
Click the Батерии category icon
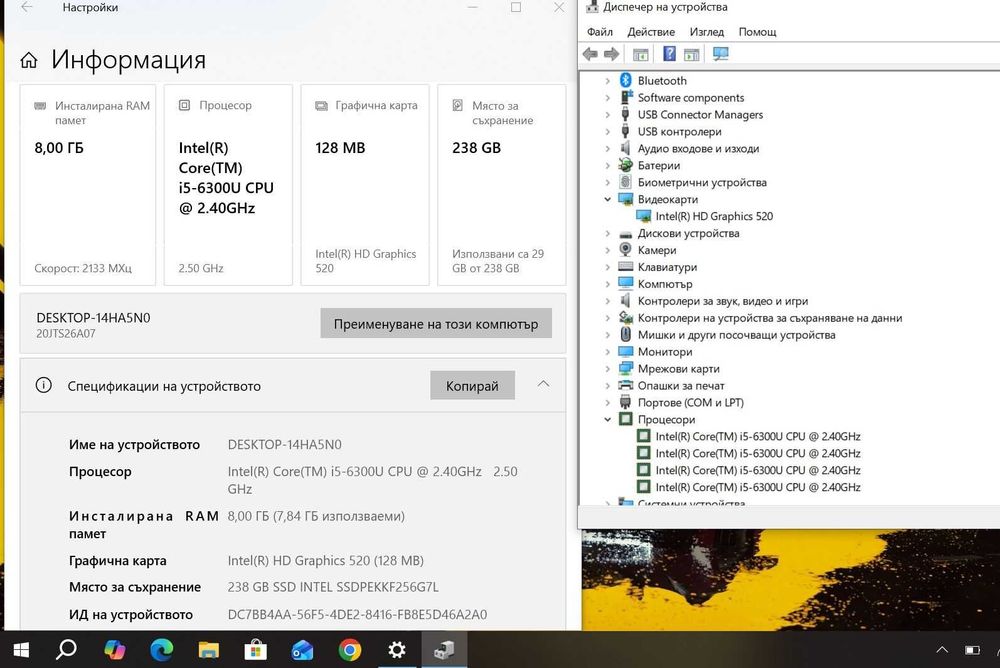point(626,165)
